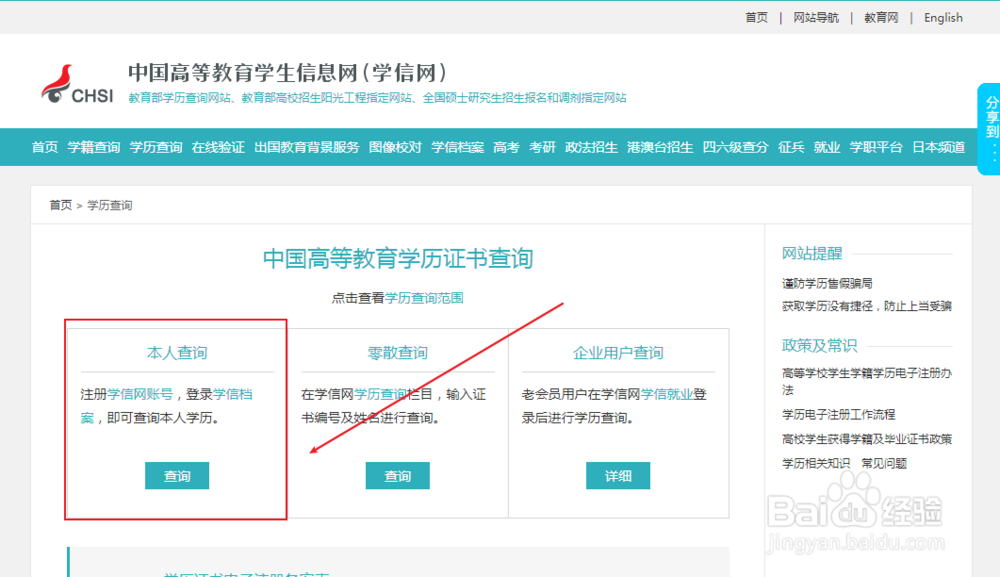This screenshot has height=577, width=1000.
Task: Click site title 中国高等教育学生信息网
Action: (x=287, y=73)
